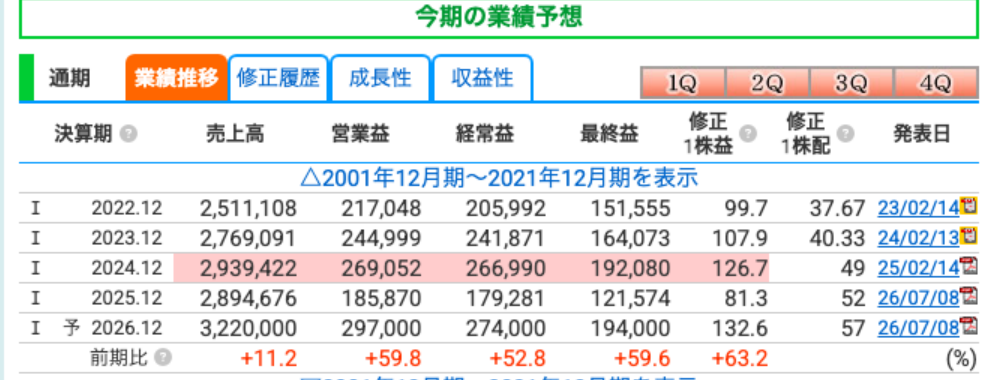Switch to the 修正履歴 tab
988x380 pixels.
tap(278, 78)
